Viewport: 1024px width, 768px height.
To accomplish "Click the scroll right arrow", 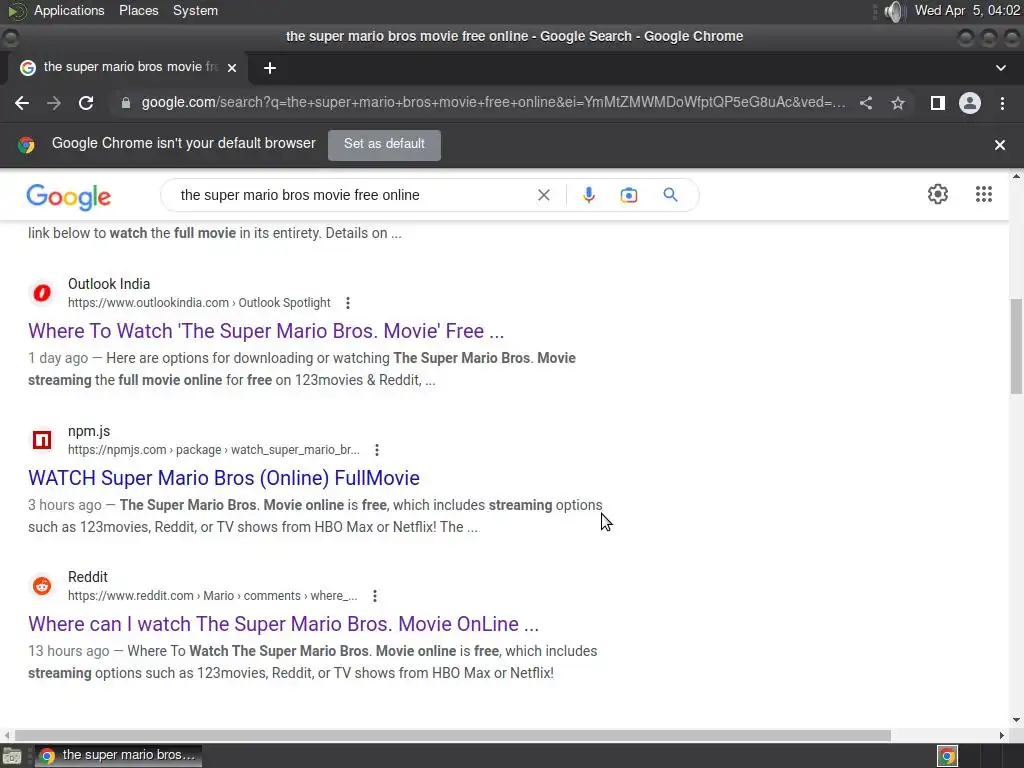I will (1002, 735).
